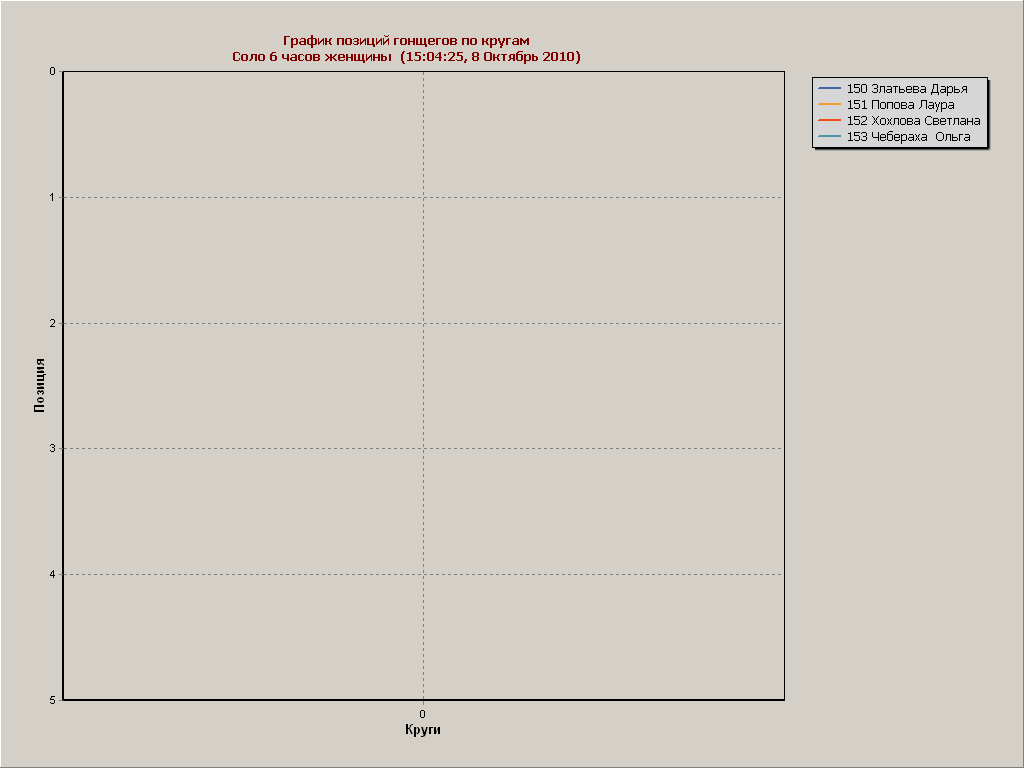Click the chart title "График позиций гонщиков по кругам"
The image size is (1024, 768).
pos(406,40)
